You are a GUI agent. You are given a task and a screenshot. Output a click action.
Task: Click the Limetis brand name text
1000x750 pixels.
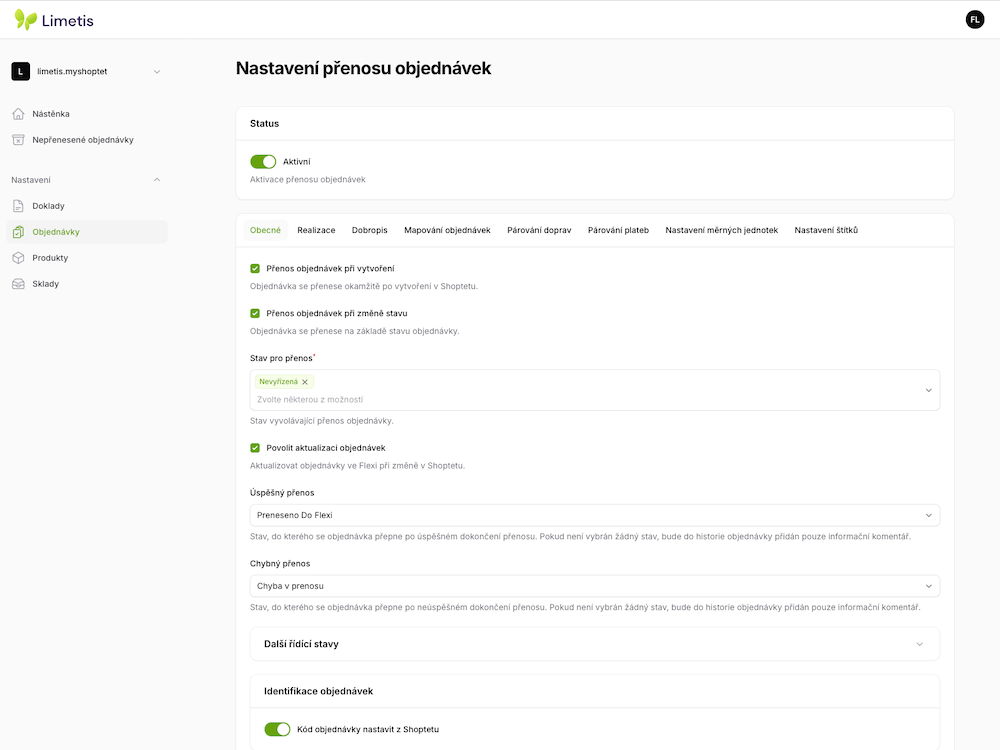pyautogui.click(x=68, y=21)
